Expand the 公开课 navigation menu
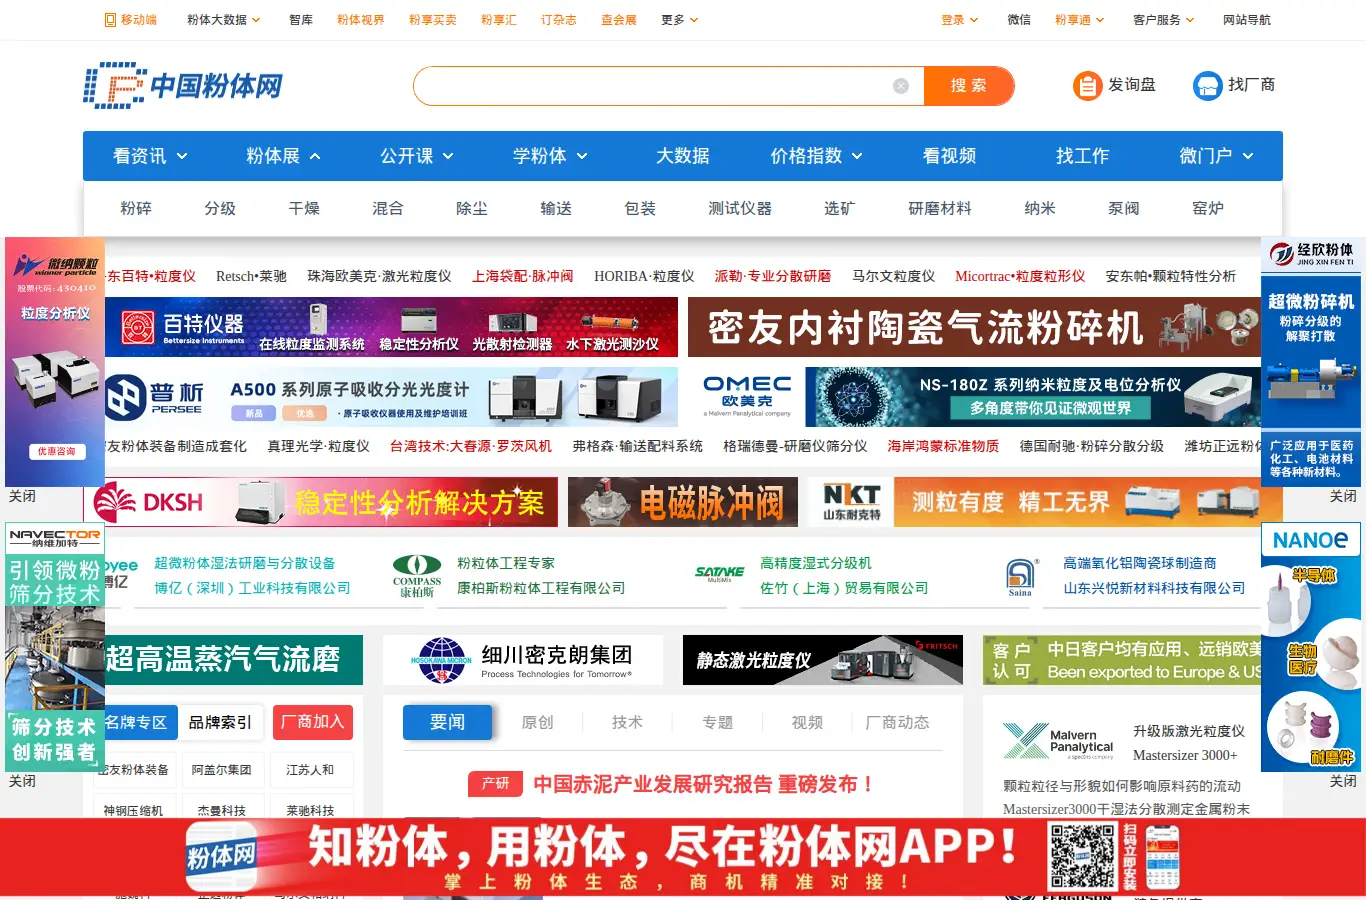The image size is (1366, 900). click(x=417, y=156)
